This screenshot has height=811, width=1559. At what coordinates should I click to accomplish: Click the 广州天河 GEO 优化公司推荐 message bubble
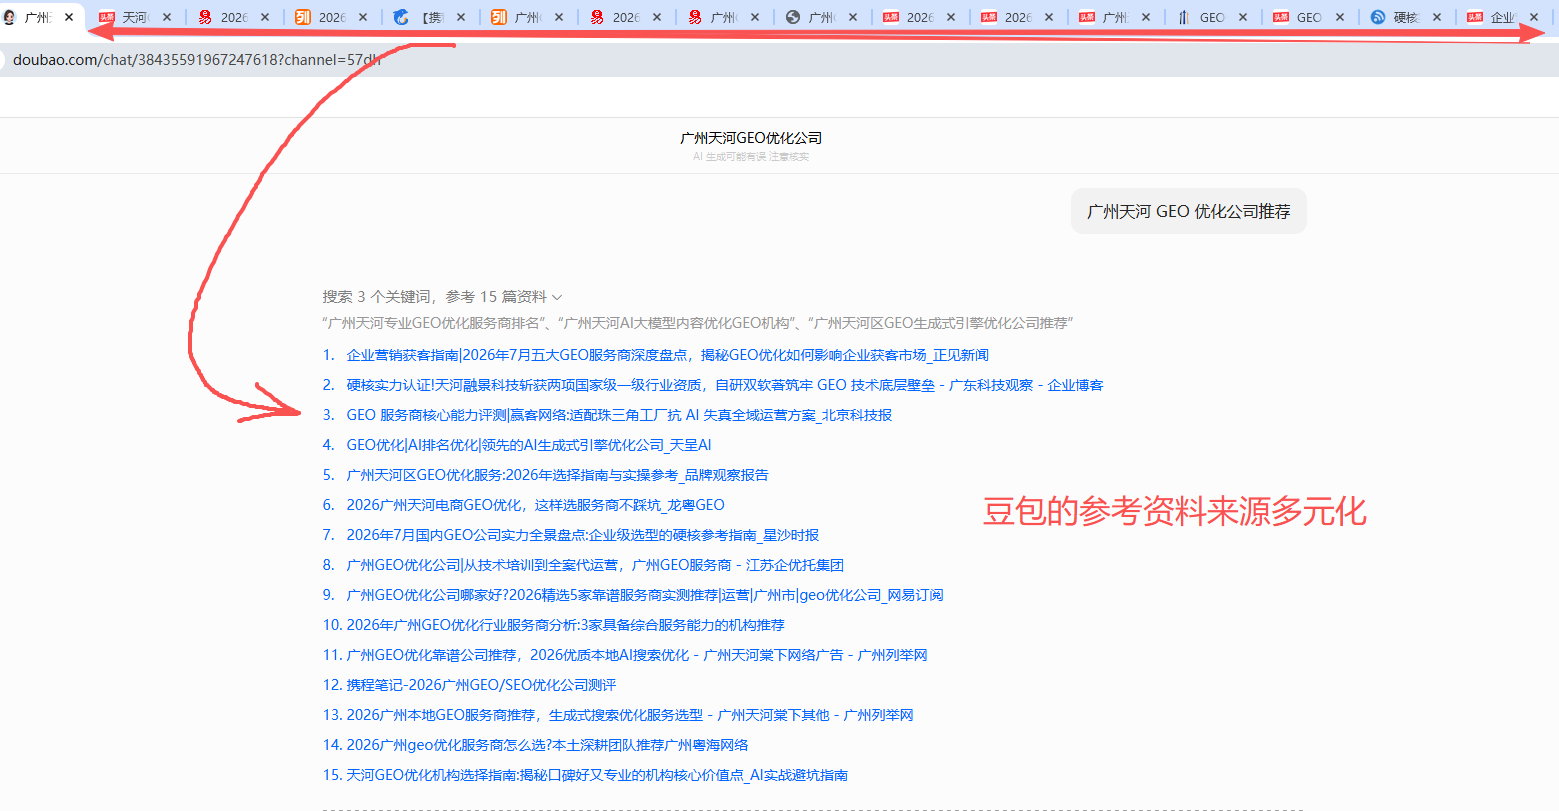click(x=1189, y=212)
